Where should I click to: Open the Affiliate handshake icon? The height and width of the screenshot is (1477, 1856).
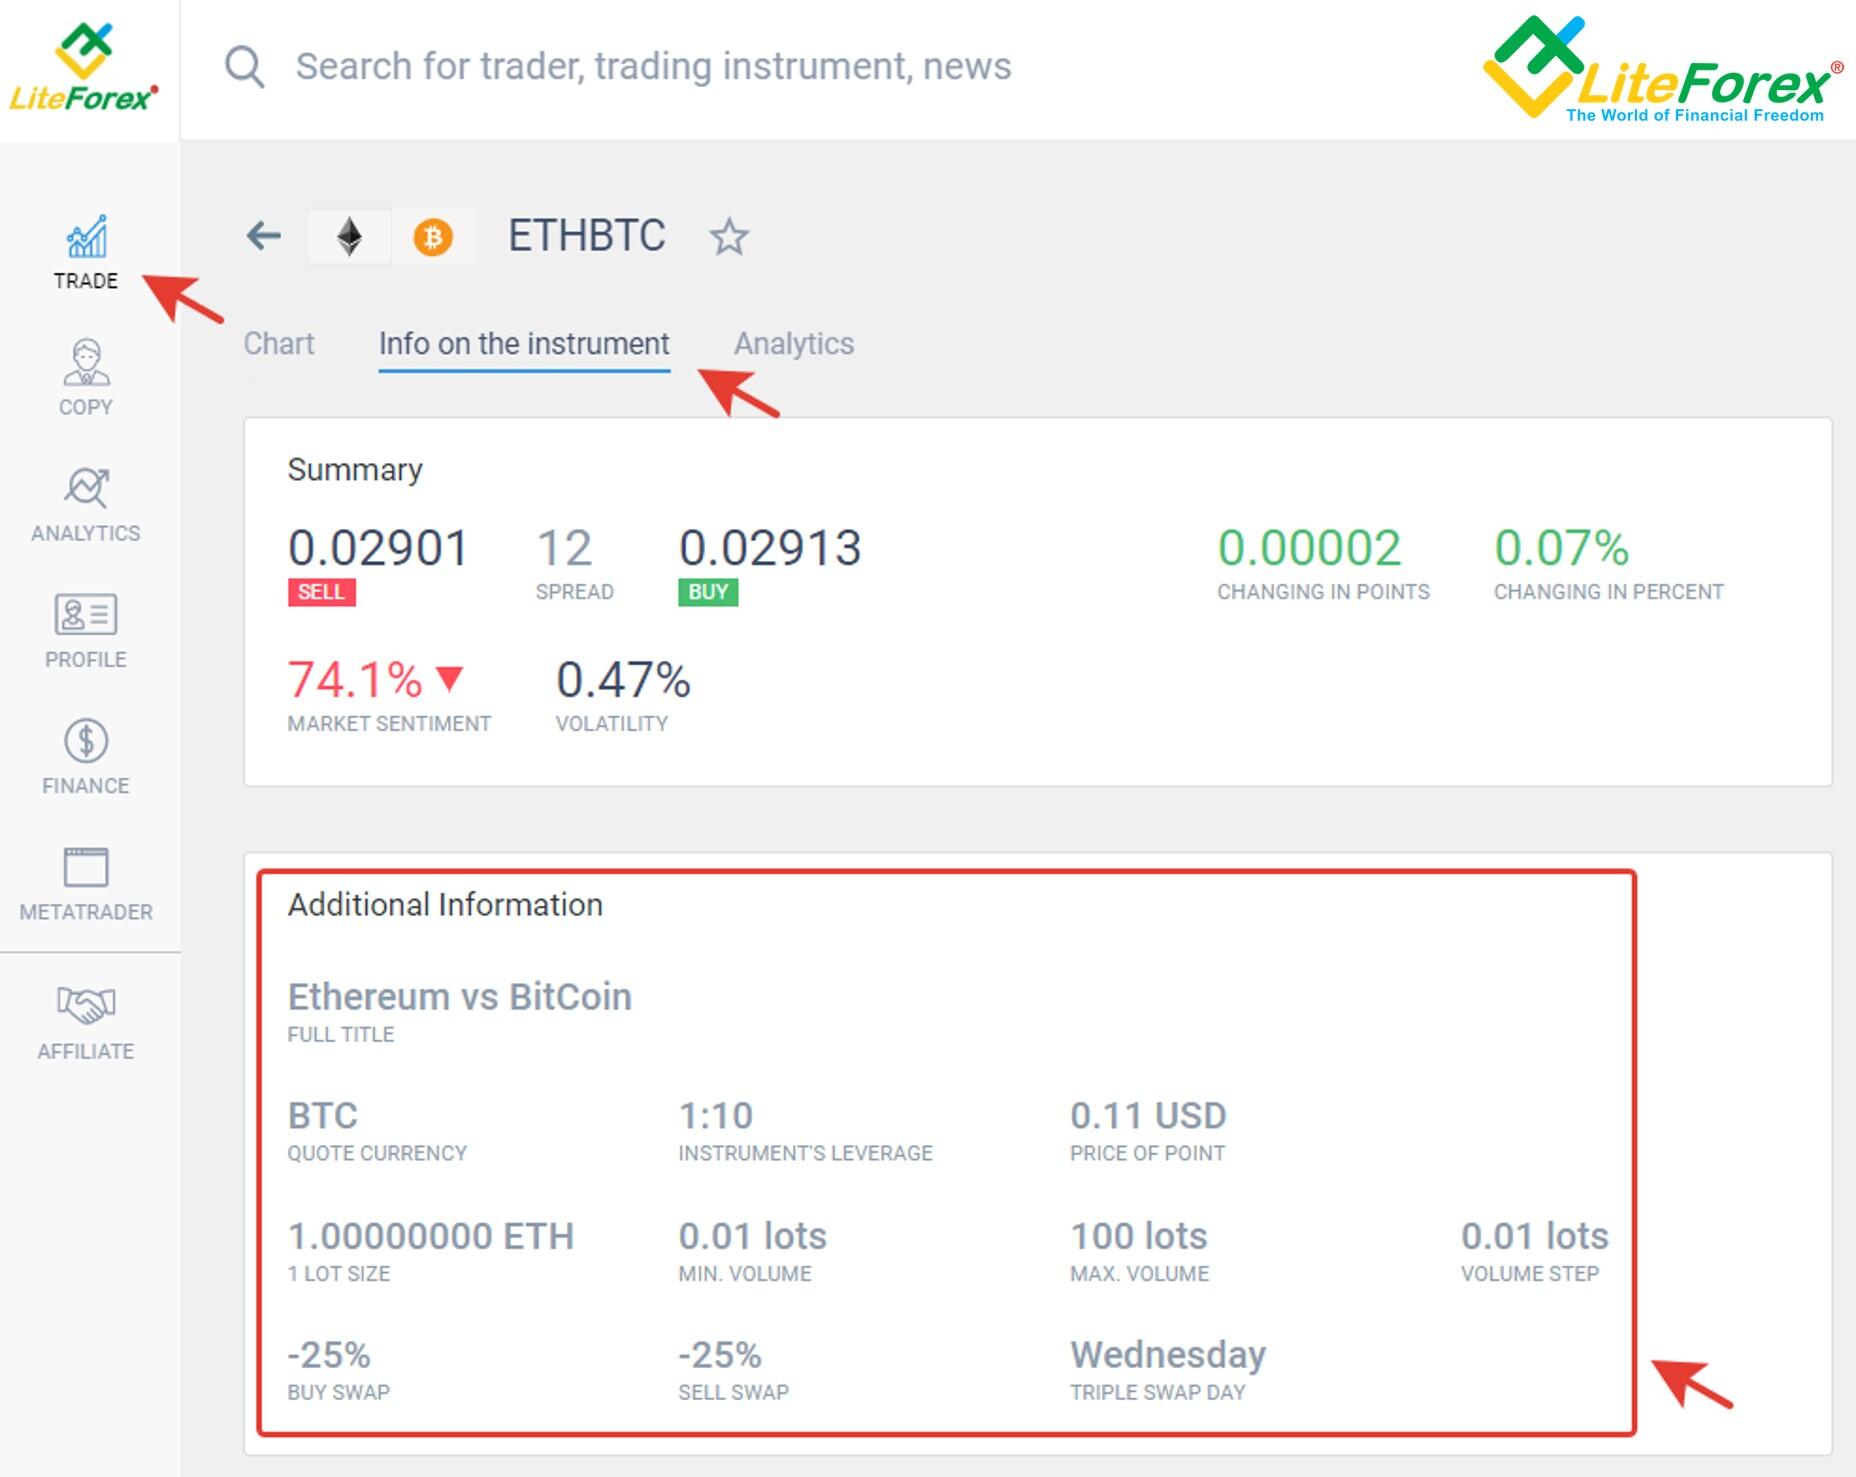(86, 1021)
